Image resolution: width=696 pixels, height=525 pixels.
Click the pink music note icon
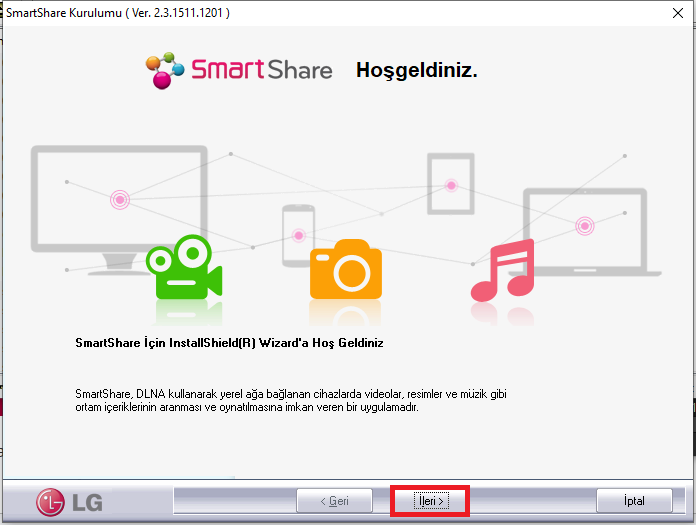(x=502, y=270)
